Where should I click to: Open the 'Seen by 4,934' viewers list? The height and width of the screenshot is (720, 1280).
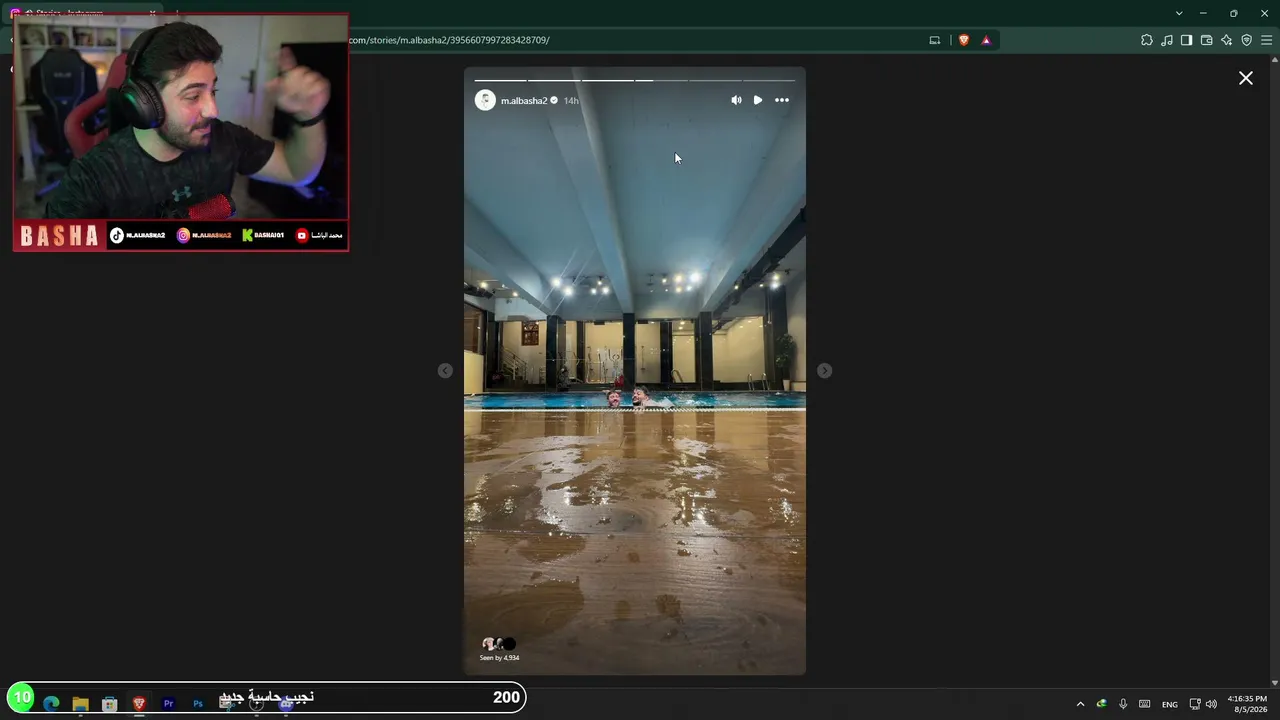pyautogui.click(x=499, y=649)
